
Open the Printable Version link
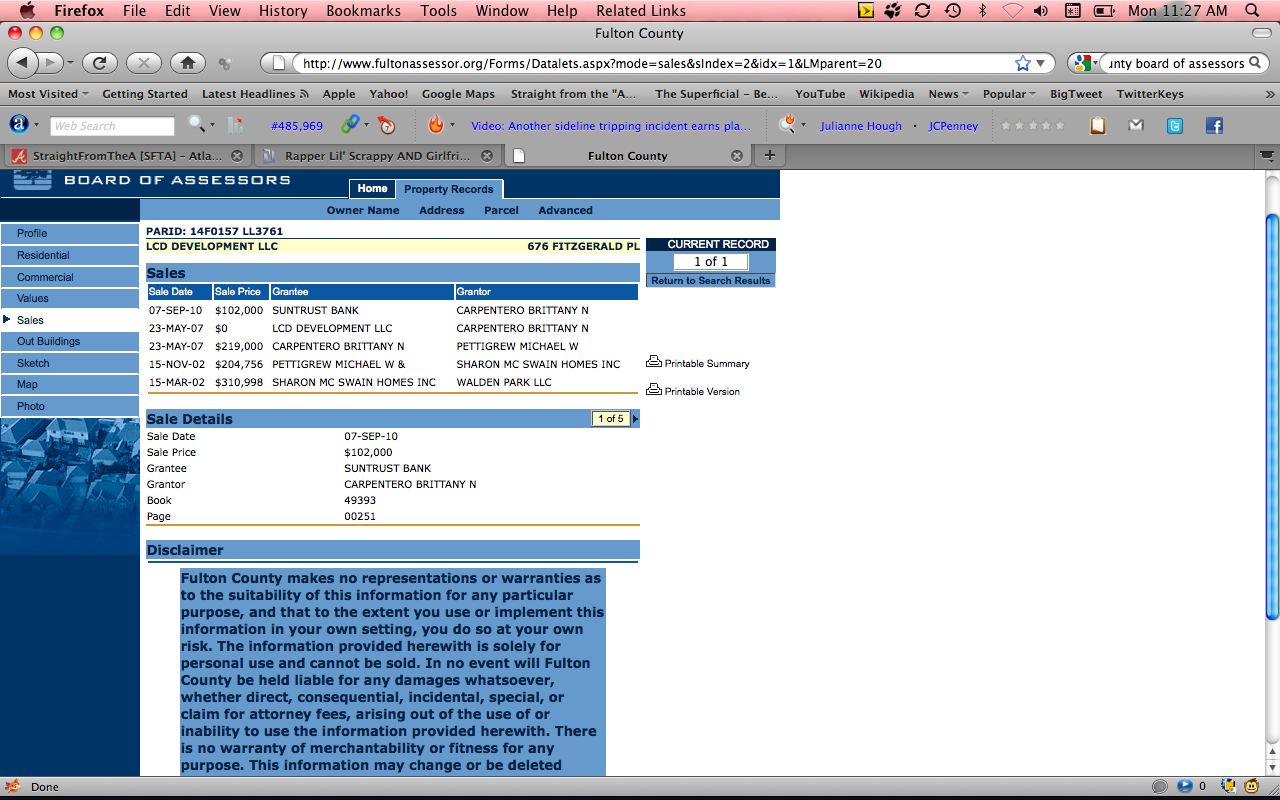702,392
